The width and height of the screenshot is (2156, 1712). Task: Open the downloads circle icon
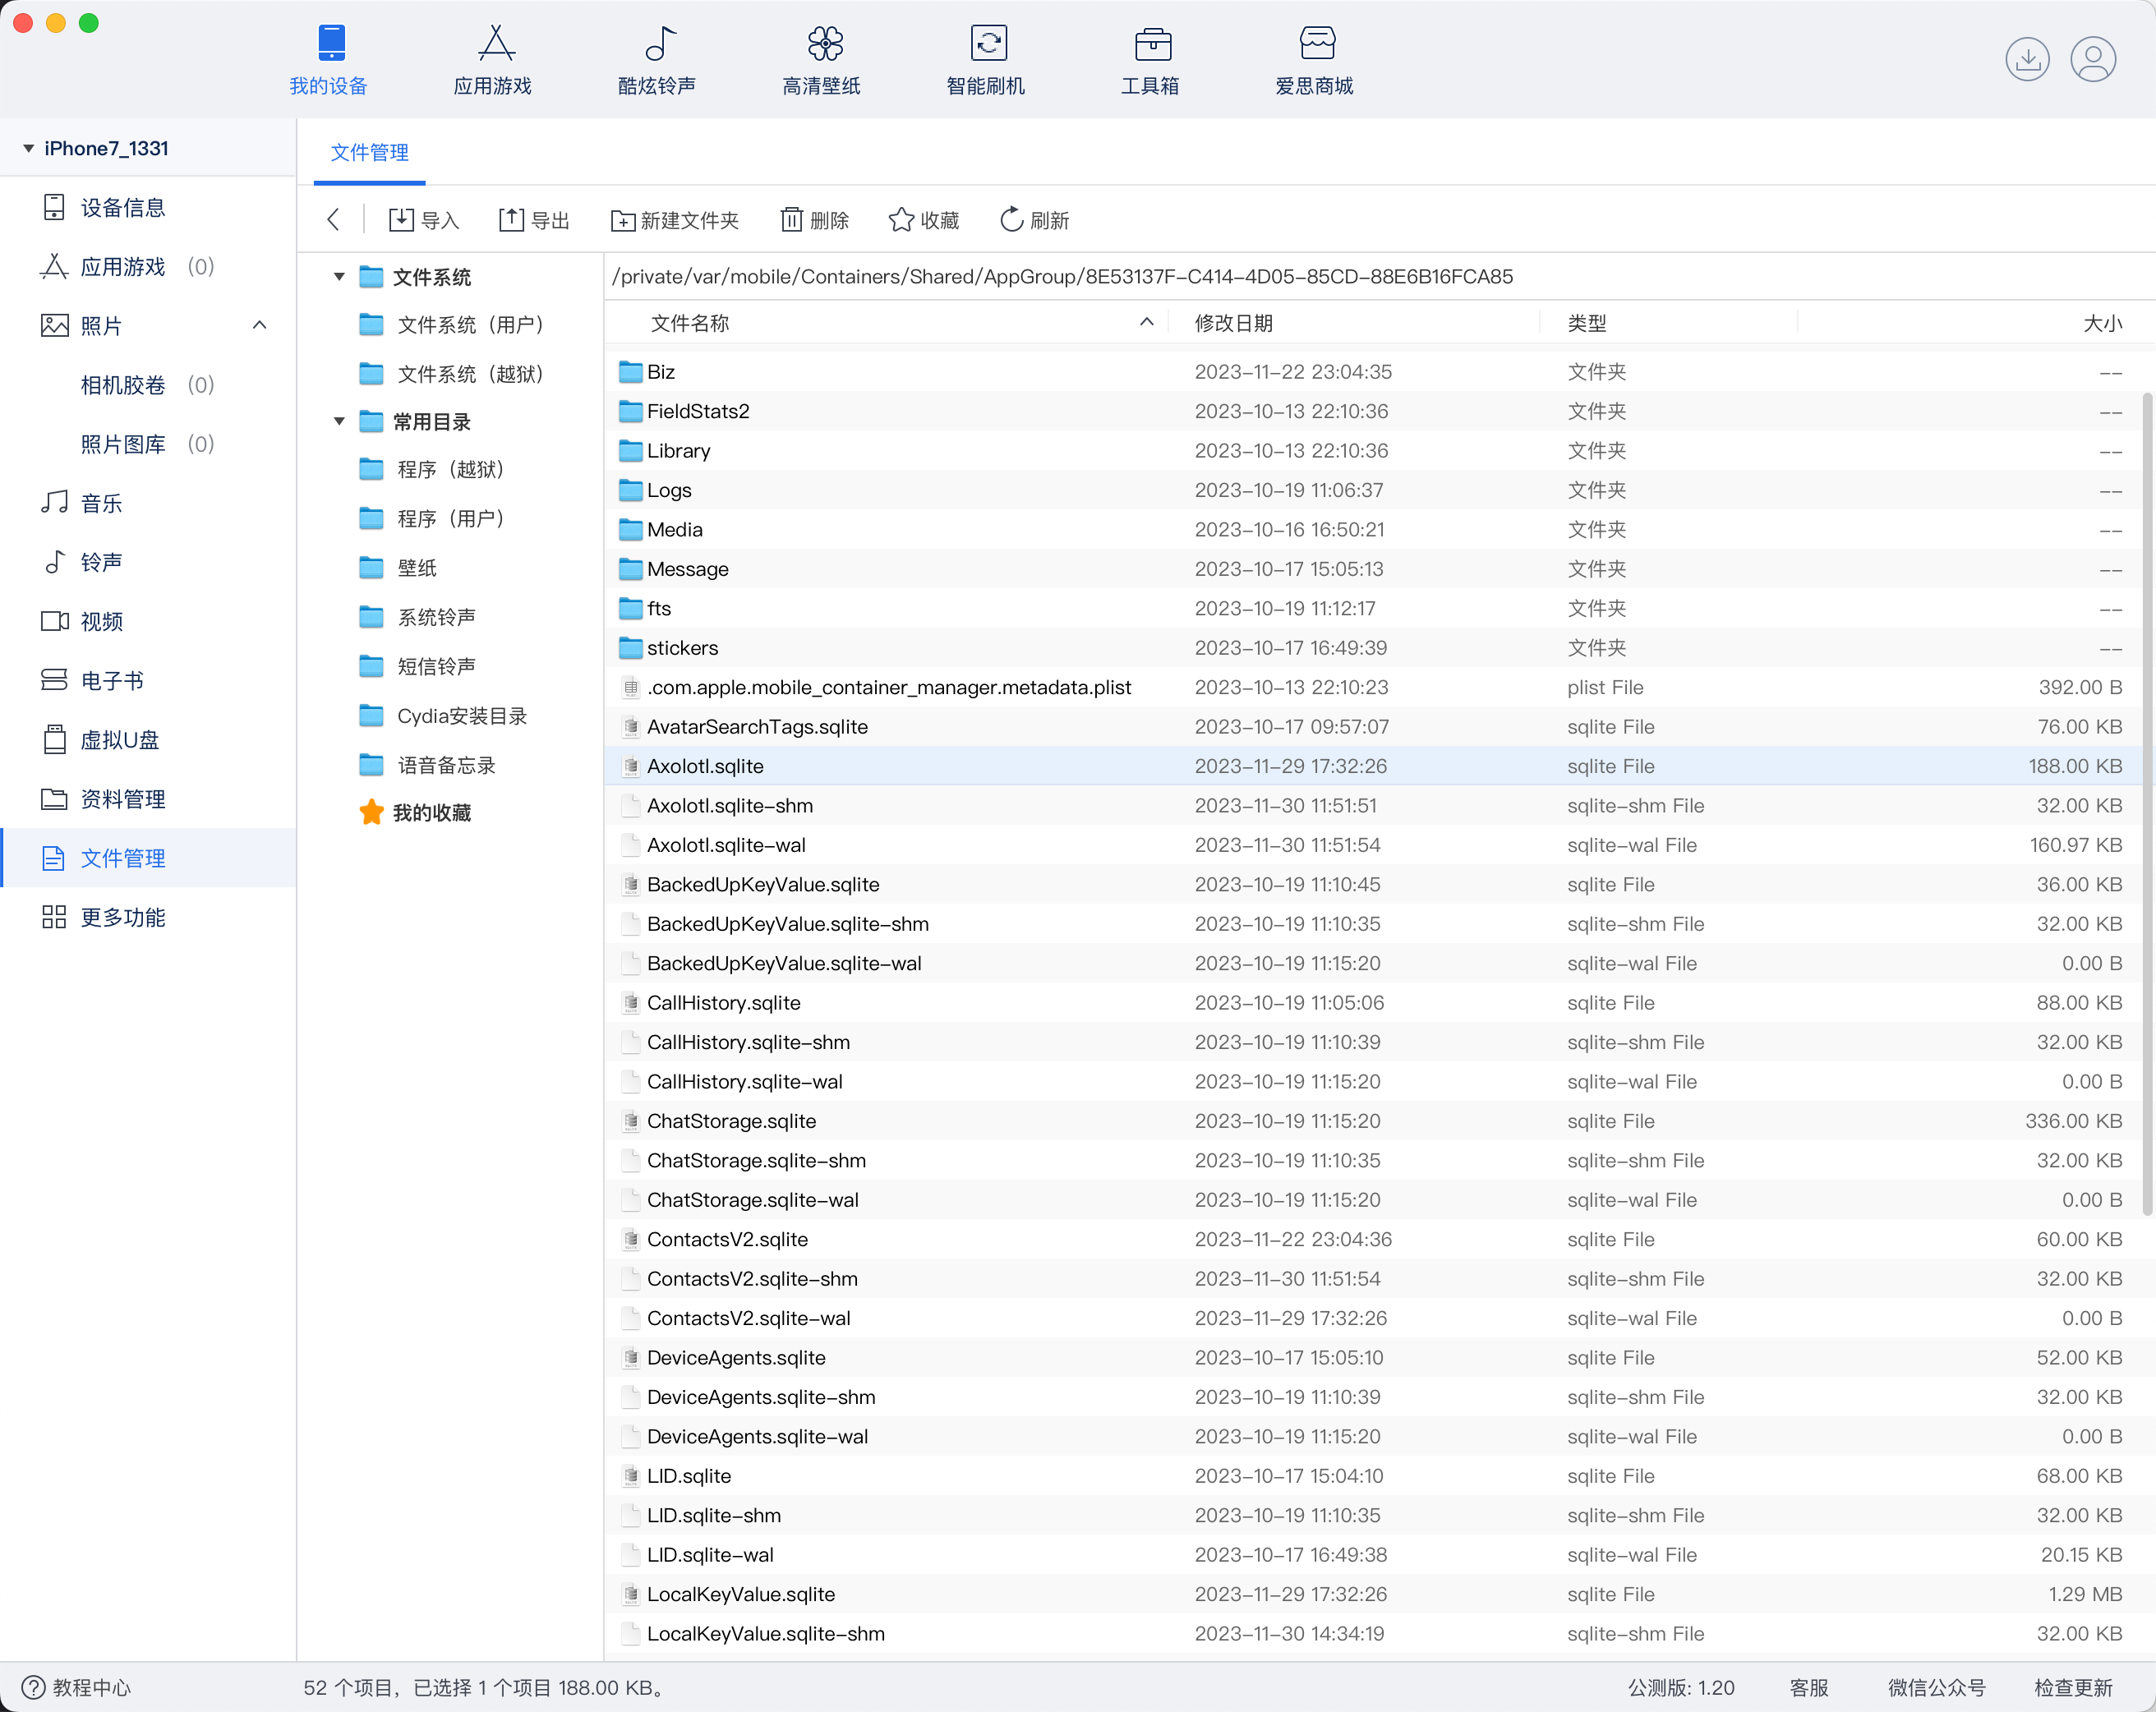tap(2027, 59)
